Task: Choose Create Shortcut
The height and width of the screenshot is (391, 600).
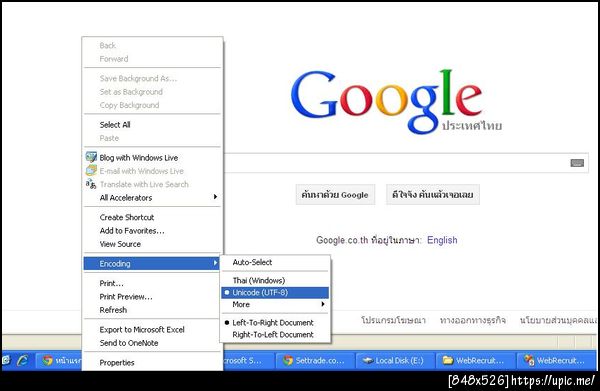Action: [x=152, y=217]
